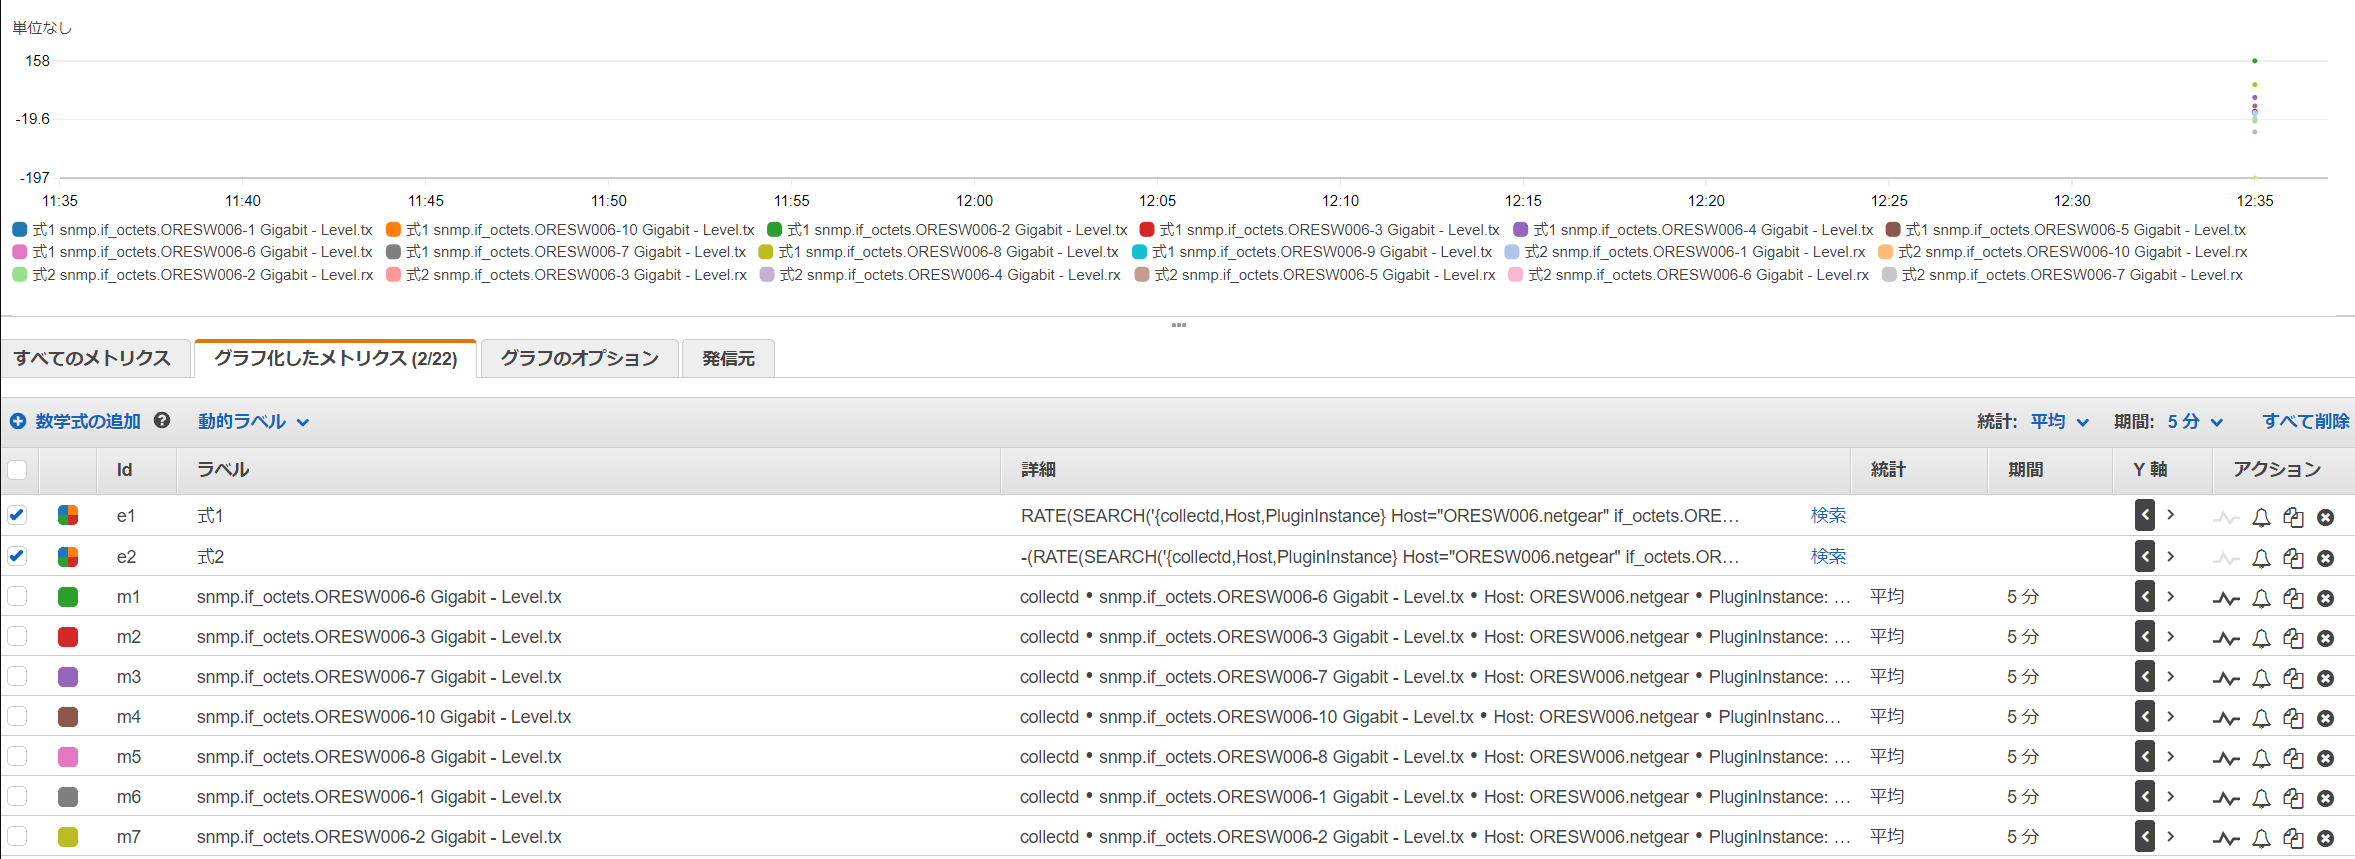The height and width of the screenshot is (859, 2355).
Task: Select the グラフ化したメトリクス (2/22) tab
Action: [x=335, y=358]
